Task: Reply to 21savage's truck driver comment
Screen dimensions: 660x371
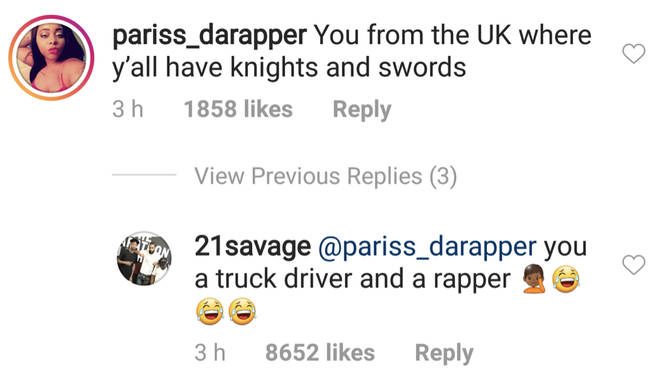Action: pyautogui.click(x=444, y=354)
